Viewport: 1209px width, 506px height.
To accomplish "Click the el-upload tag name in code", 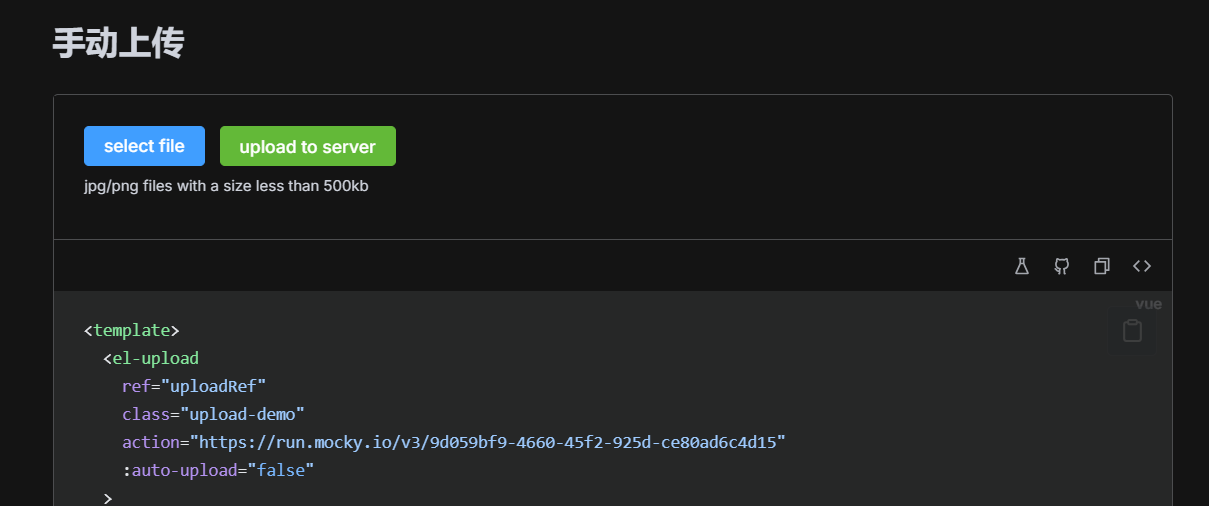I will pos(155,358).
